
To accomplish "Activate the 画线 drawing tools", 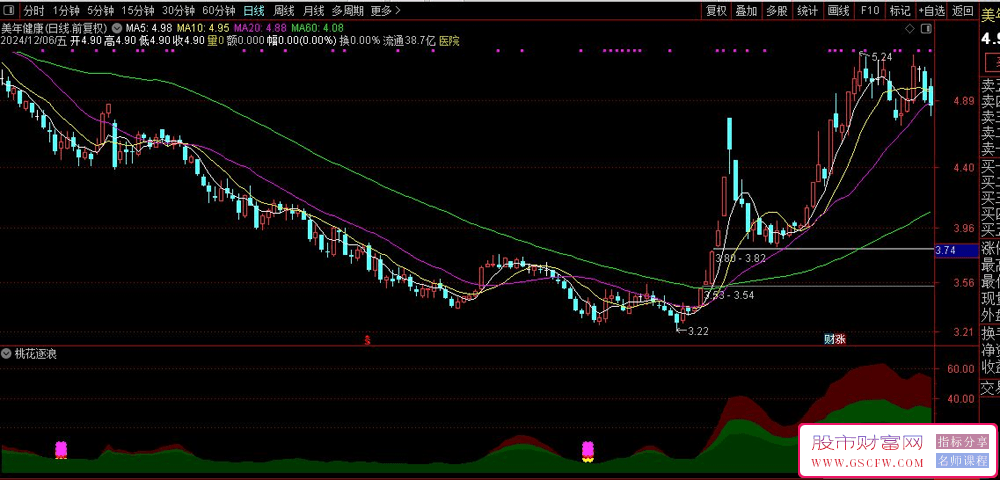I will point(838,10).
